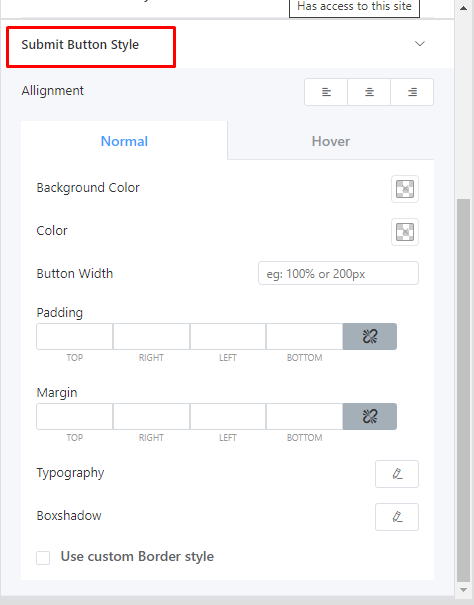Collapse Submit Button Style chevron
Image resolution: width=474 pixels, height=605 pixels.
pyautogui.click(x=420, y=44)
